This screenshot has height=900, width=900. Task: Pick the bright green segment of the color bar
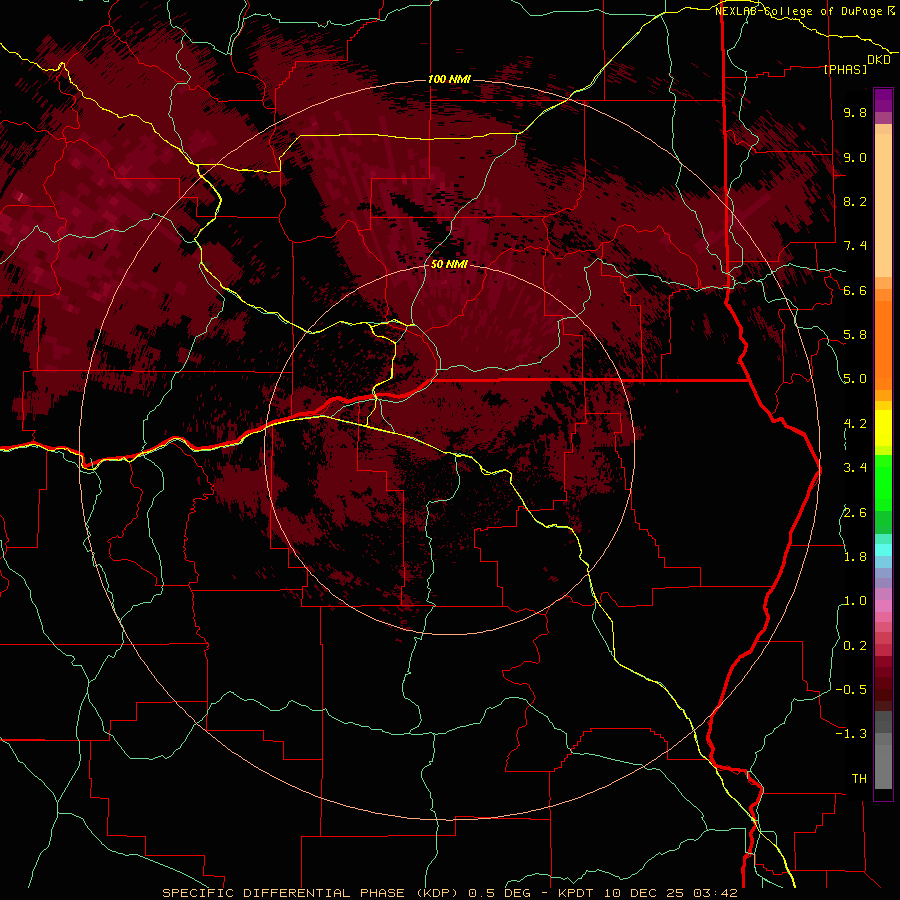(883, 482)
